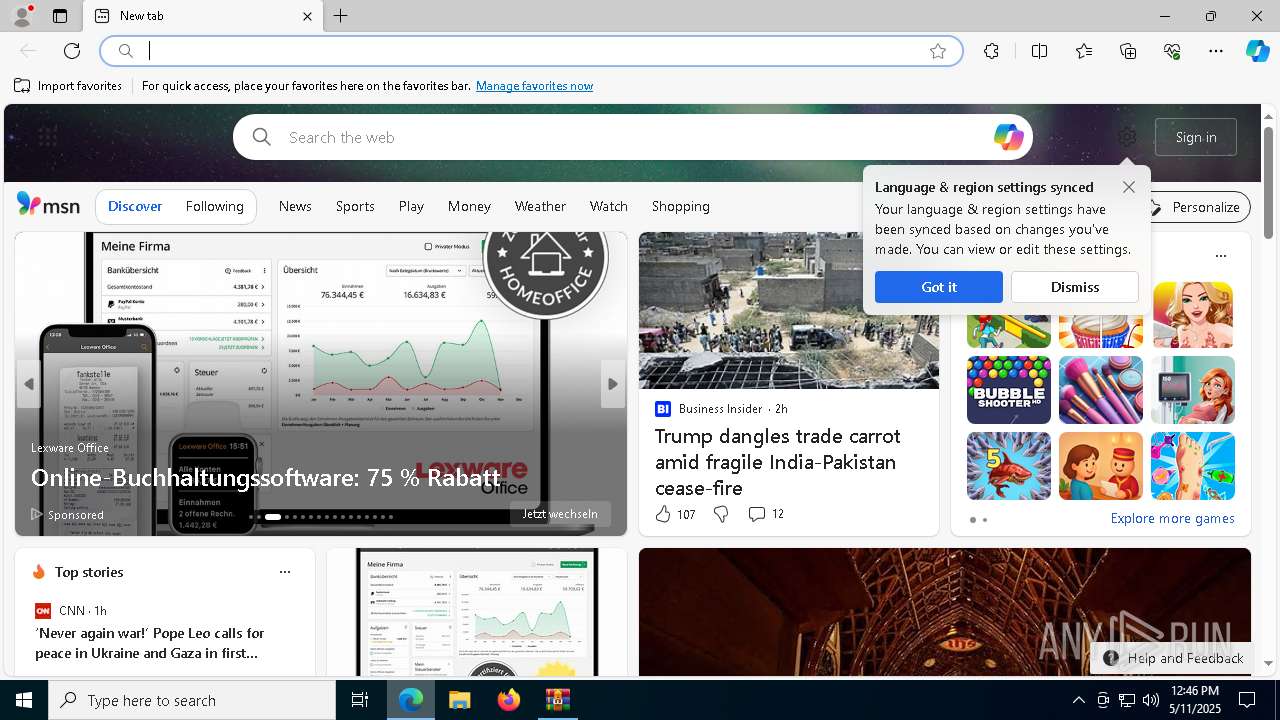Viewport: 1280px width, 720px height.
Task: Open the Copilot sidebar icon
Action: tap(1257, 51)
